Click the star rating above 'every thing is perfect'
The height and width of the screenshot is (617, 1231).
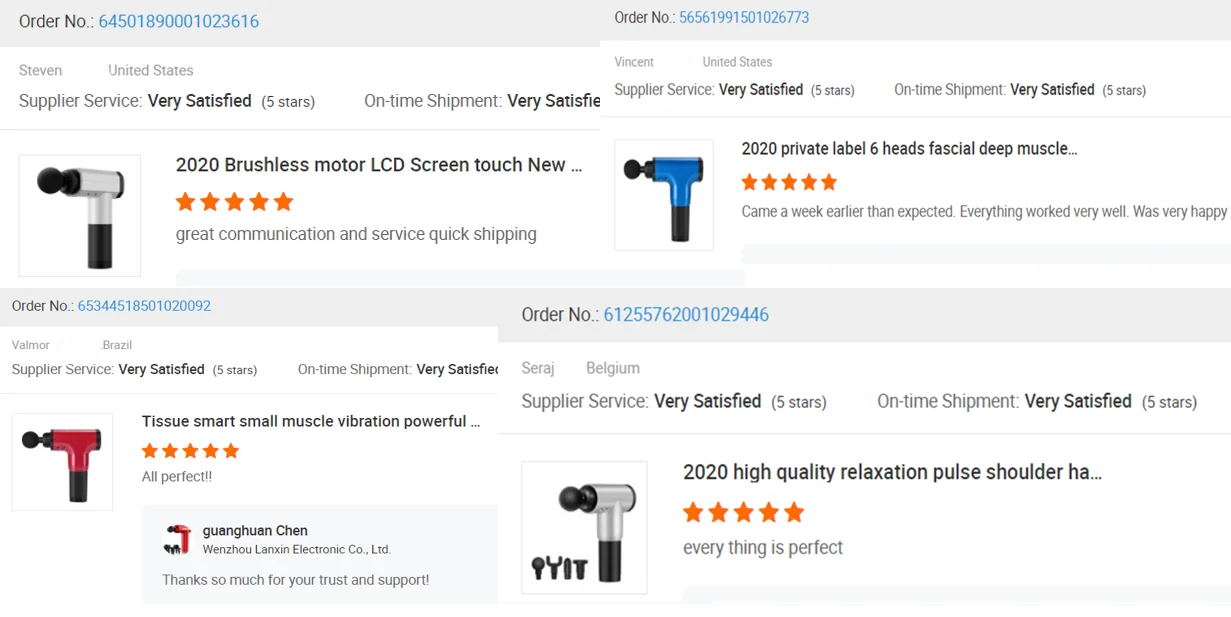coord(743,513)
